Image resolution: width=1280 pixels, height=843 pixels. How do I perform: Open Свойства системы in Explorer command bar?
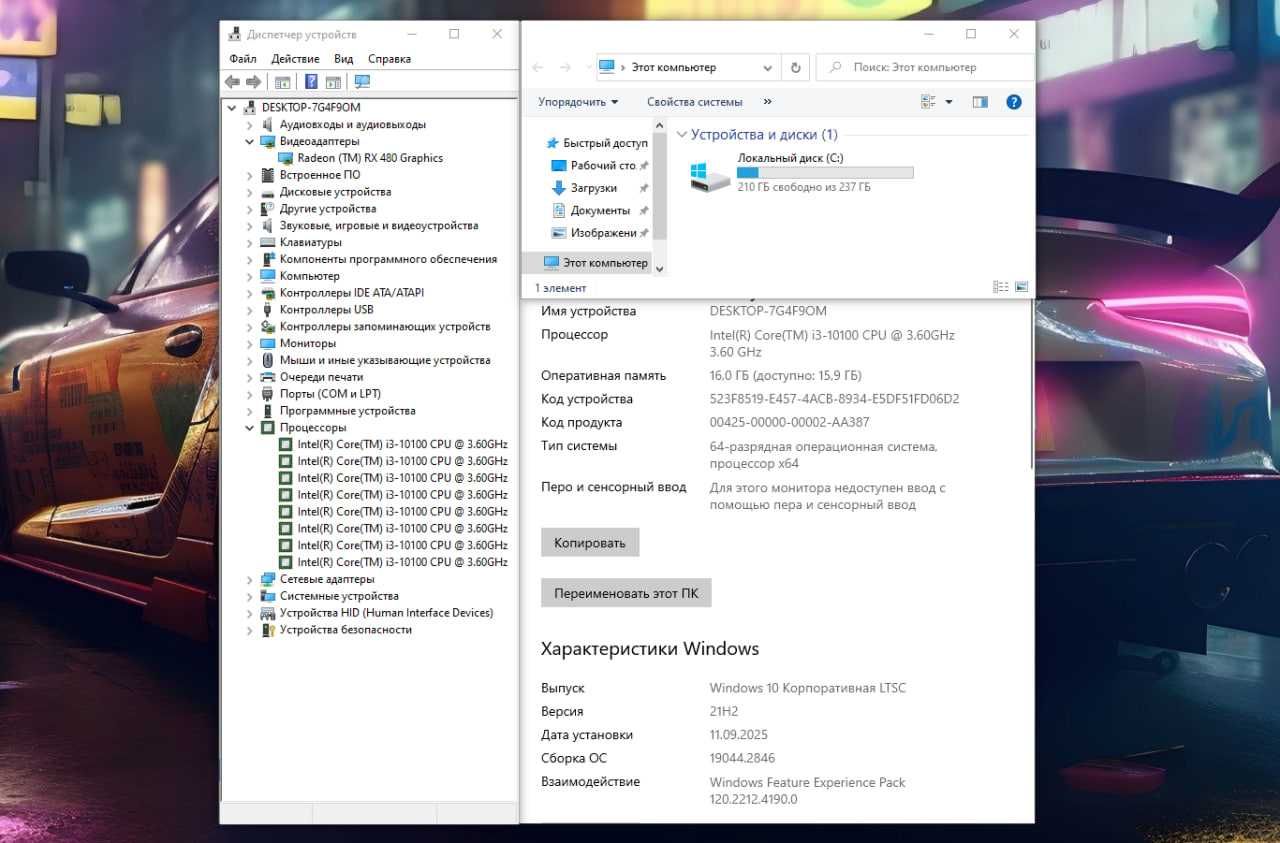pos(695,102)
